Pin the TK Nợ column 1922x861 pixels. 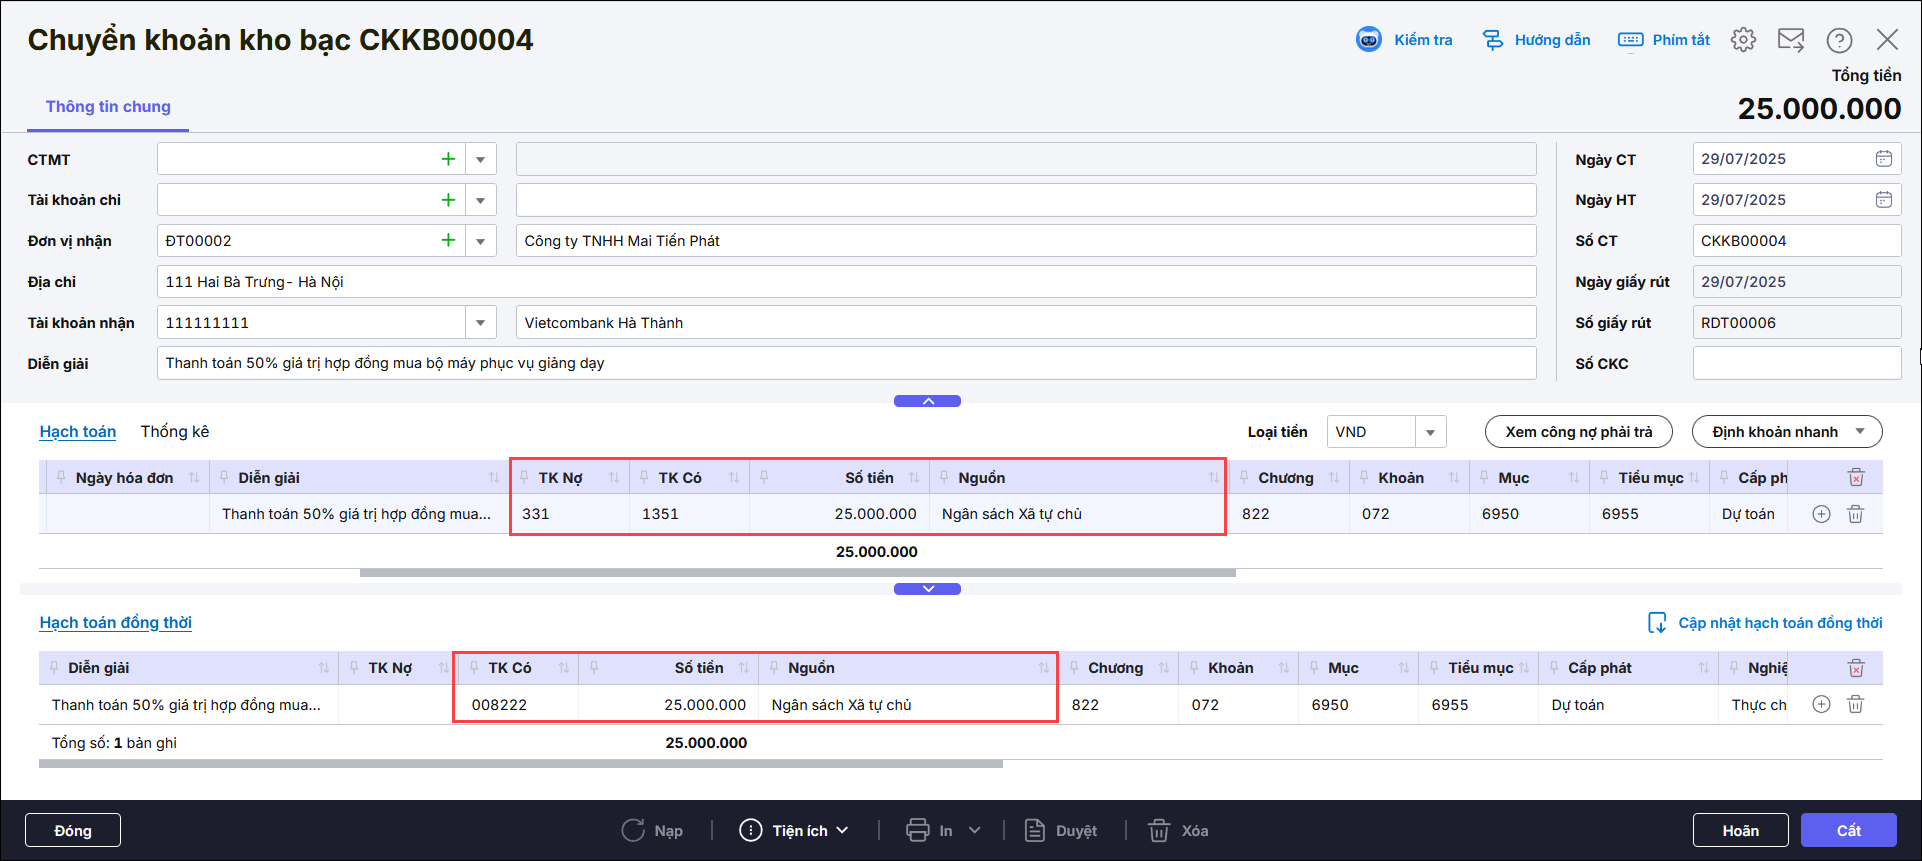click(524, 478)
